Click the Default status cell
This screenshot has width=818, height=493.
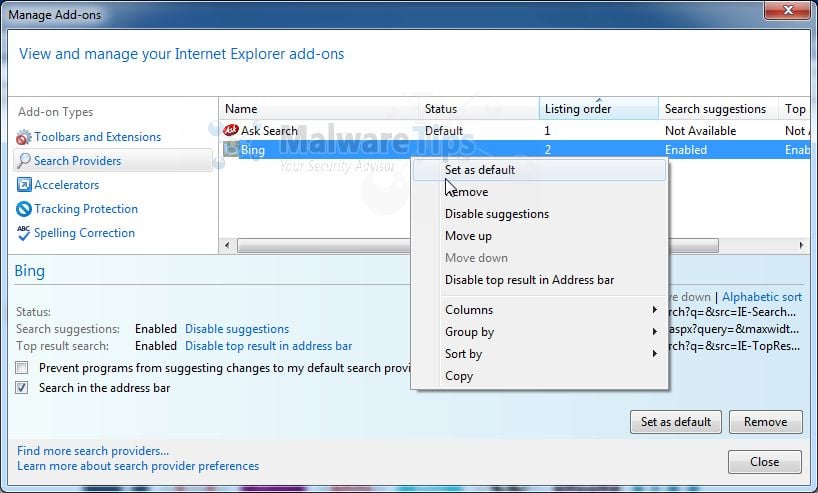tap(443, 131)
